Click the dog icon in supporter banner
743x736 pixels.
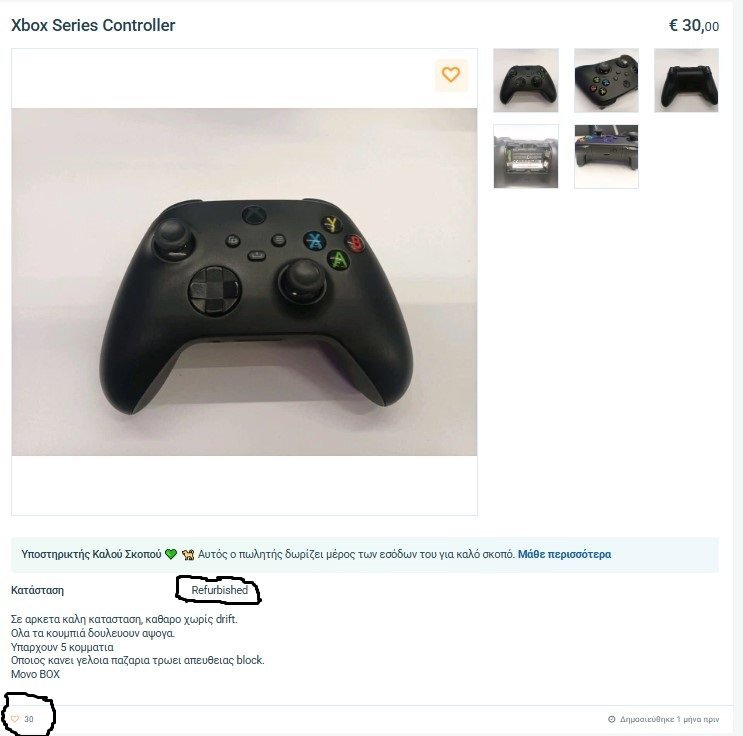pyautogui.click(x=188, y=554)
